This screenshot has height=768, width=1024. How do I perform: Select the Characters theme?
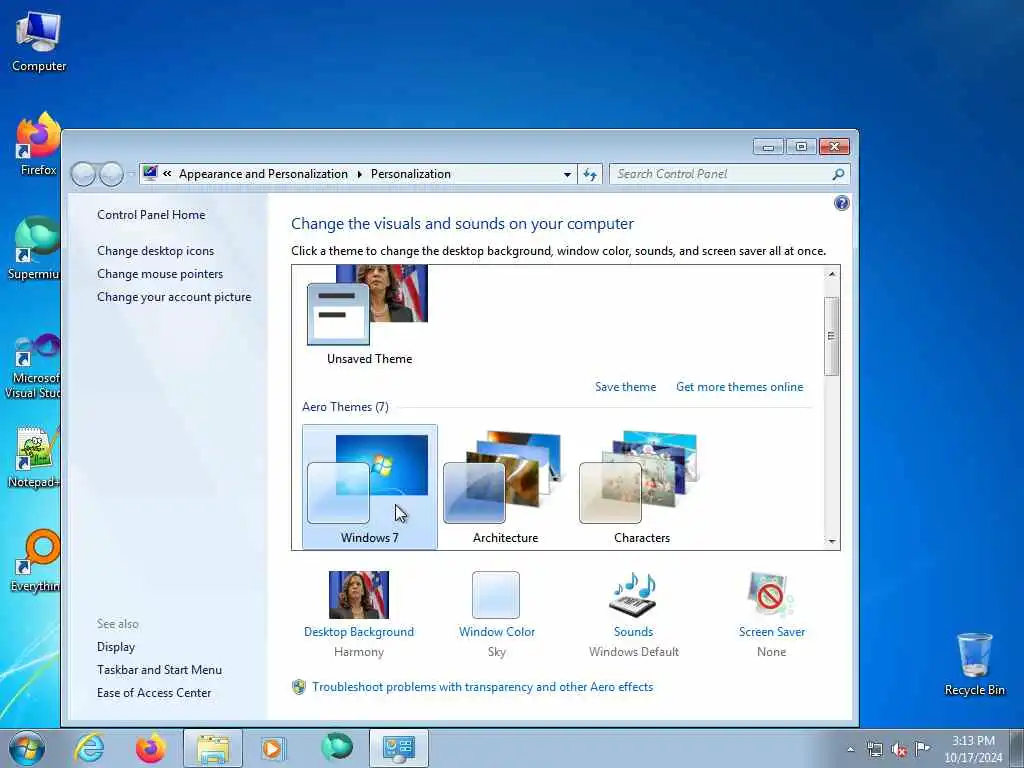(x=641, y=487)
